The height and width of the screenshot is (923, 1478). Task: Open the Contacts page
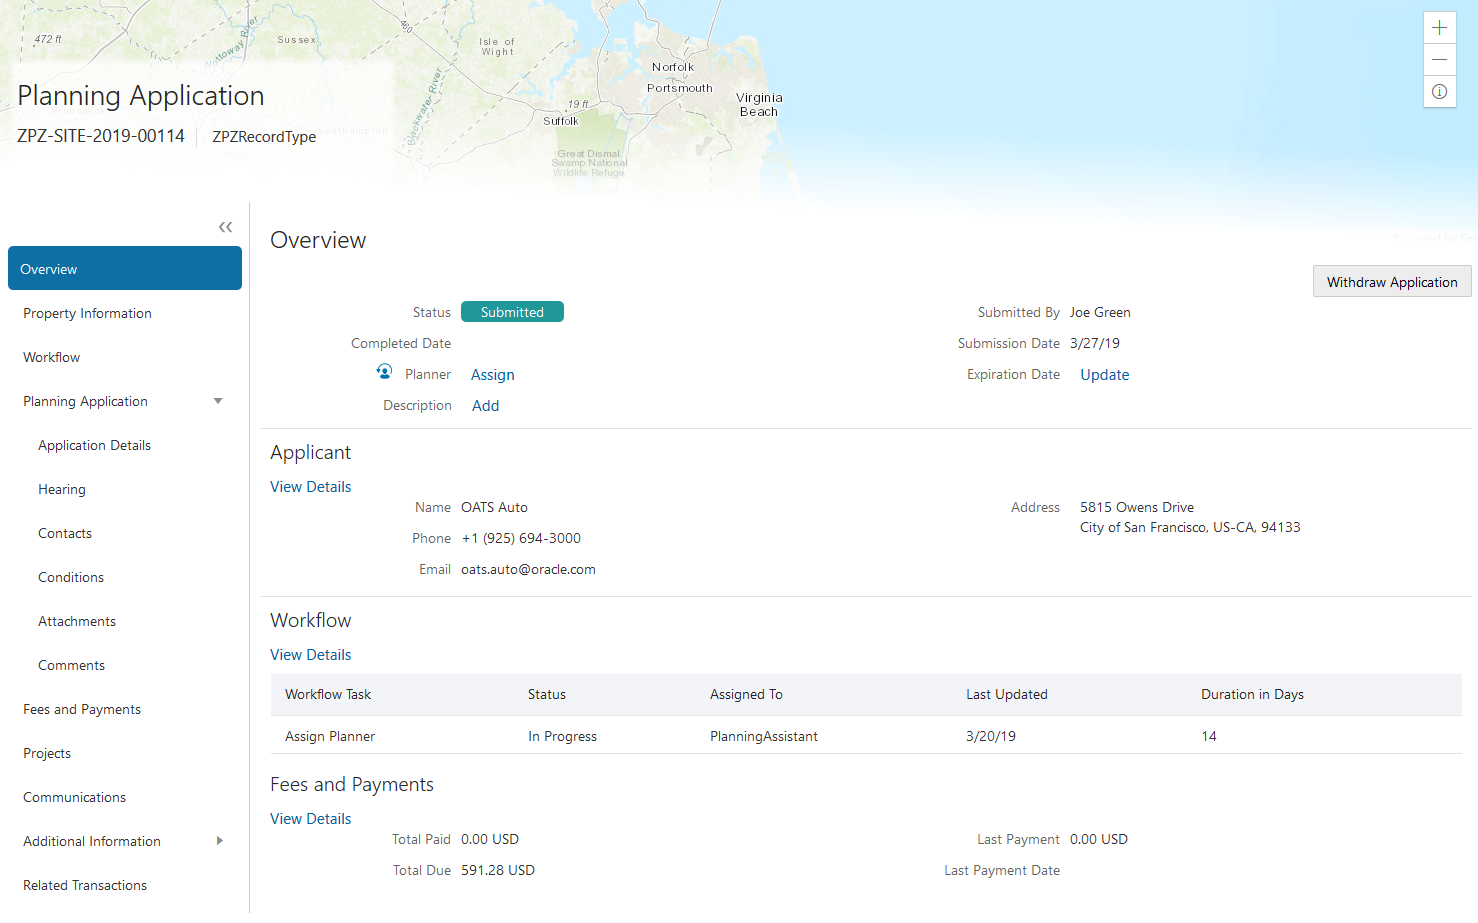[x=65, y=533]
